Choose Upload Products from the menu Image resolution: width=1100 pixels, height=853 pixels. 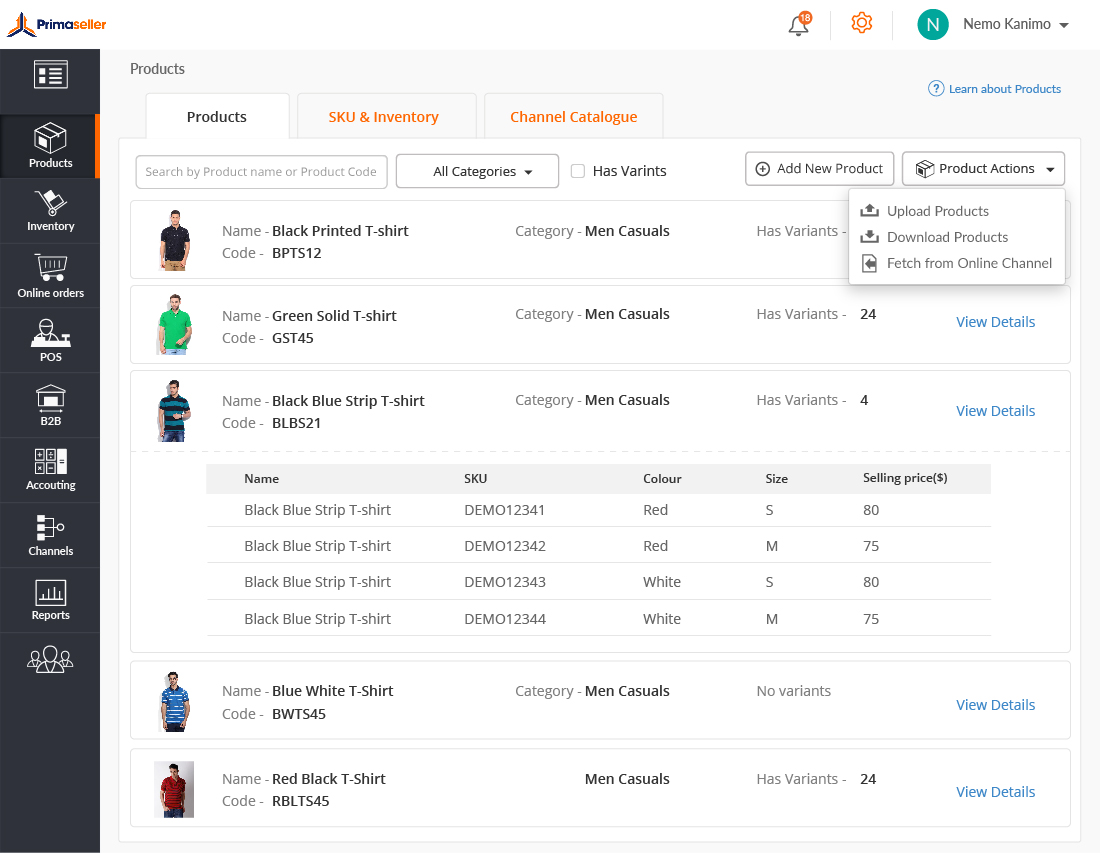937,211
